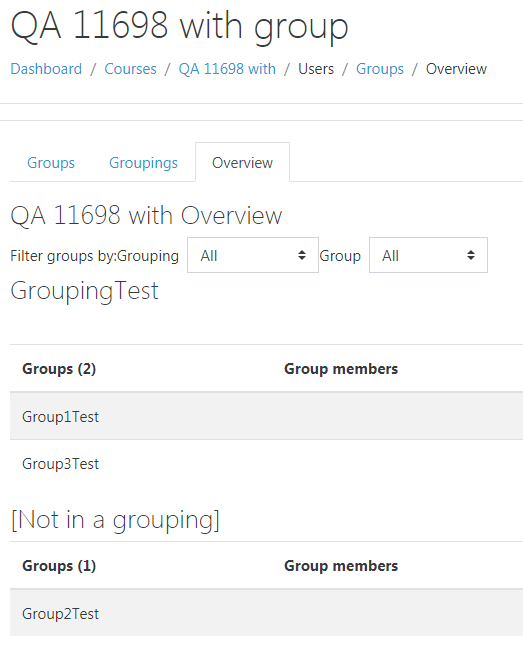Screen dimensions: 523x667
Task: Switch to the Groupings tab
Action: point(143,162)
